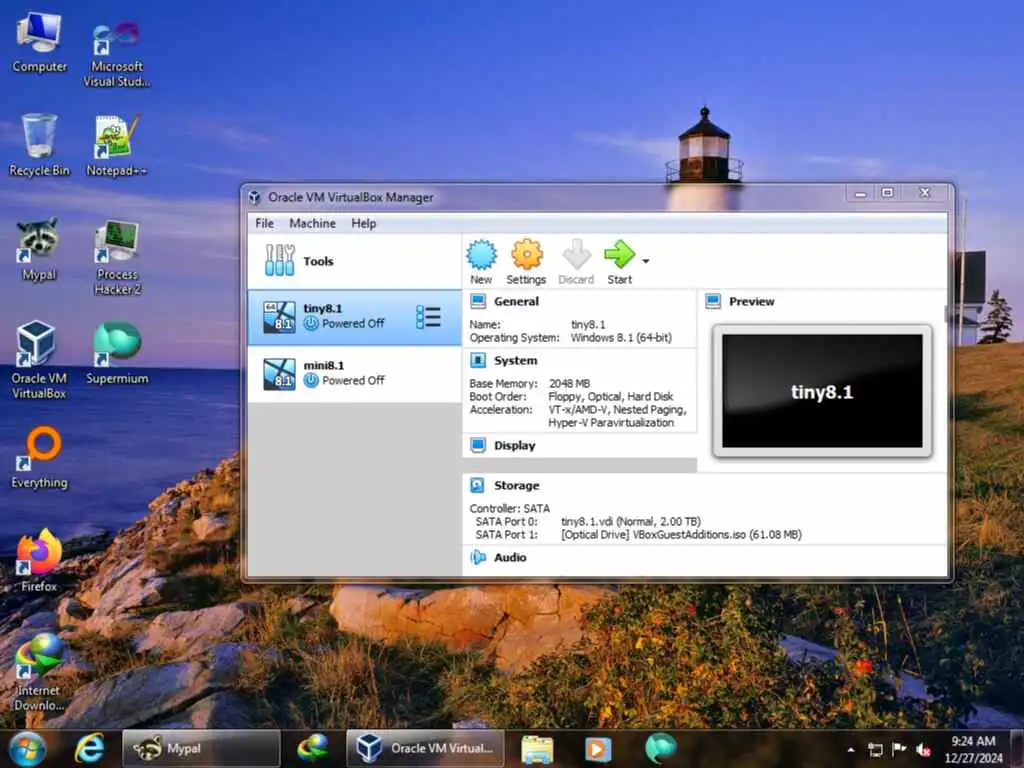Viewport: 1024px width, 768px height.
Task: Select Tools in the left panel
Action: [355, 261]
